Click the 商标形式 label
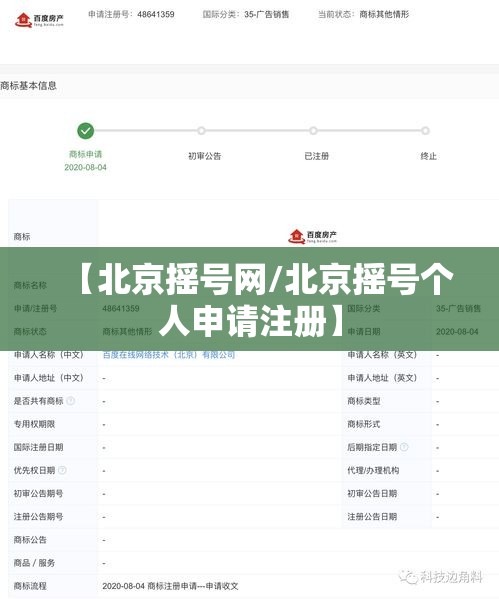 pyautogui.click(x=364, y=424)
